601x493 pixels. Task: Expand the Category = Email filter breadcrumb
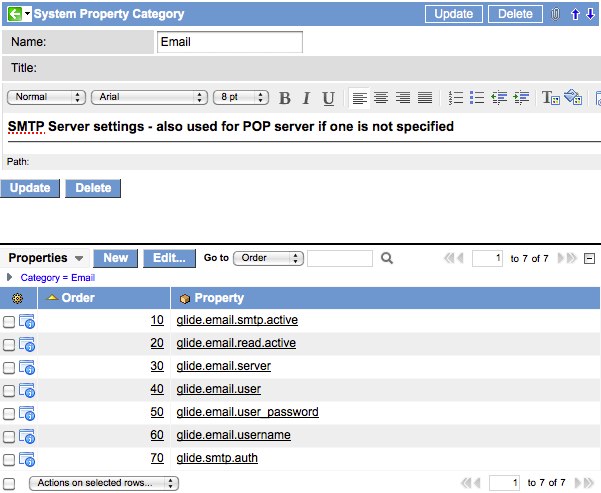[10, 277]
